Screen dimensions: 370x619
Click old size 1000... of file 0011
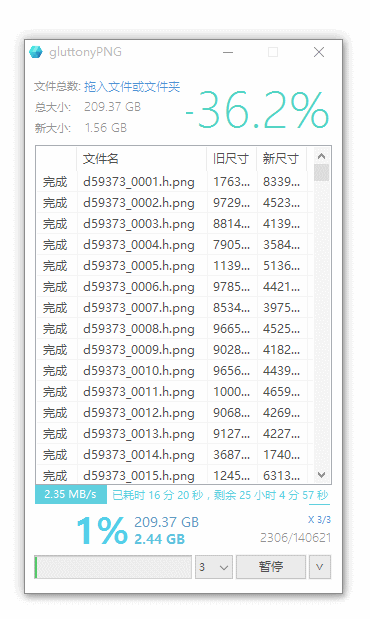point(232,392)
